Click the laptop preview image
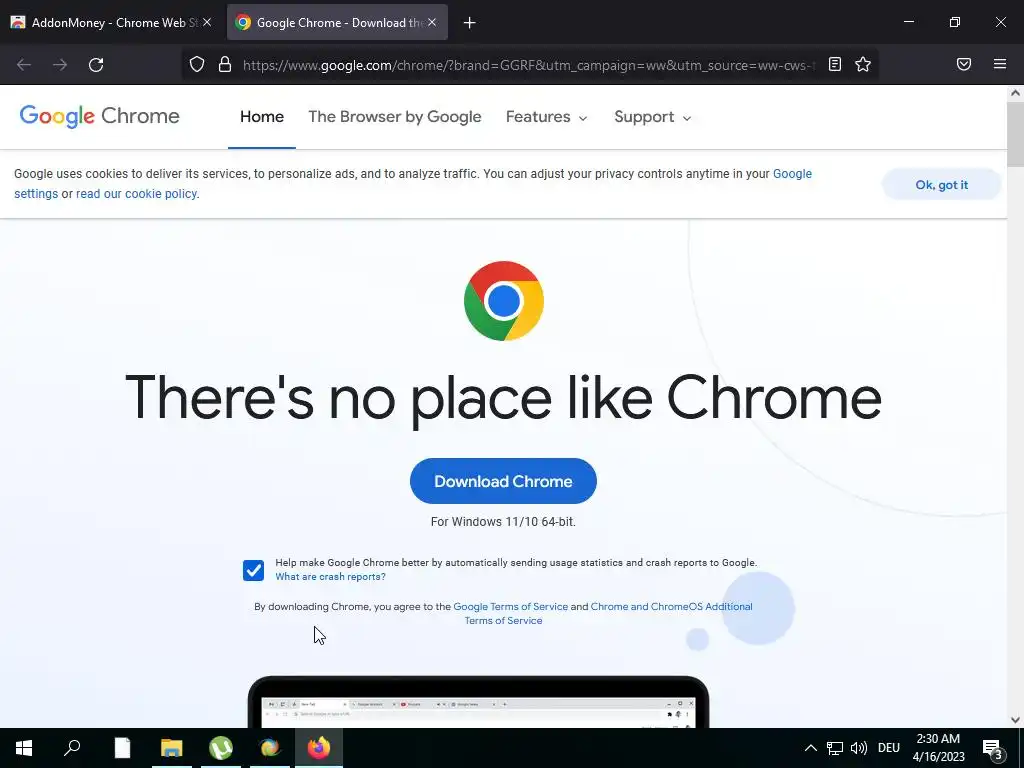The width and height of the screenshot is (1024, 768). click(479, 702)
